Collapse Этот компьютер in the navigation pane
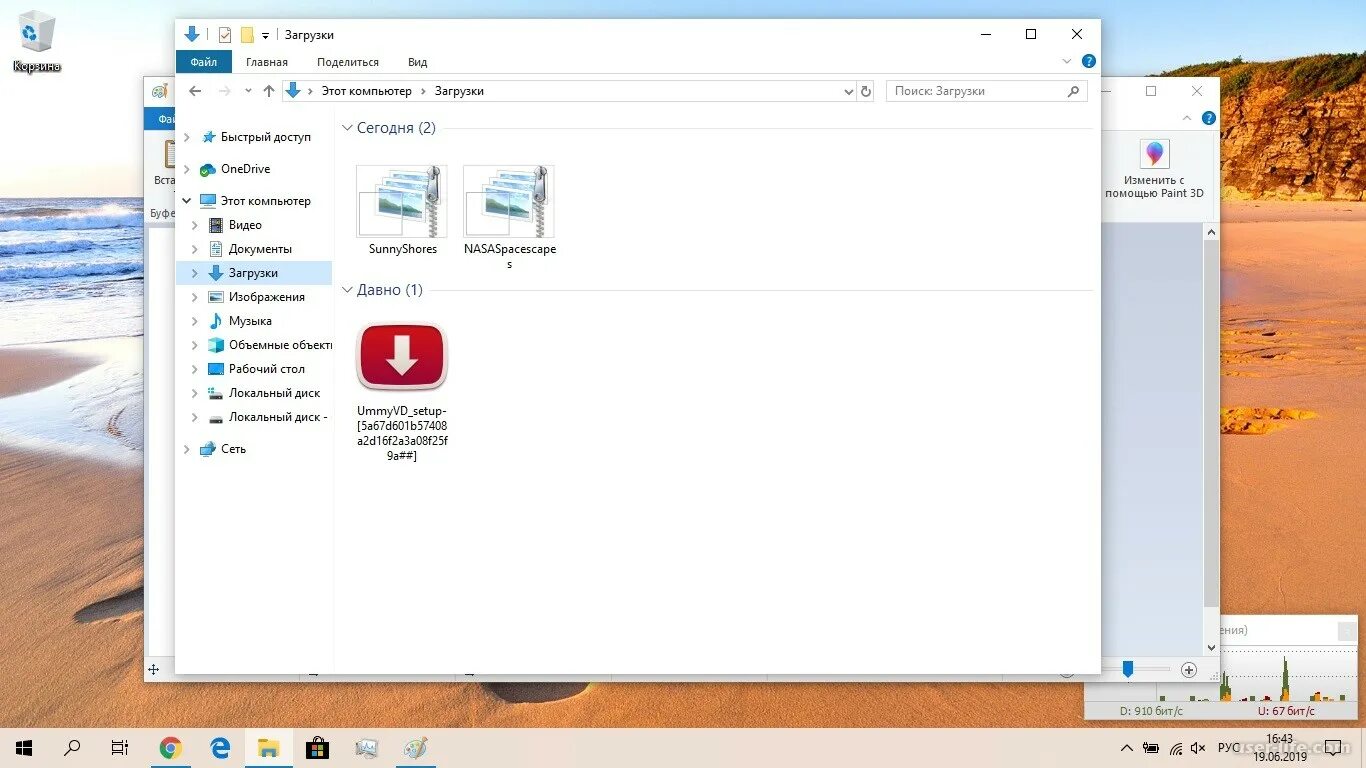Image resolution: width=1366 pixels, height=768 pixels. click(184, 200)
